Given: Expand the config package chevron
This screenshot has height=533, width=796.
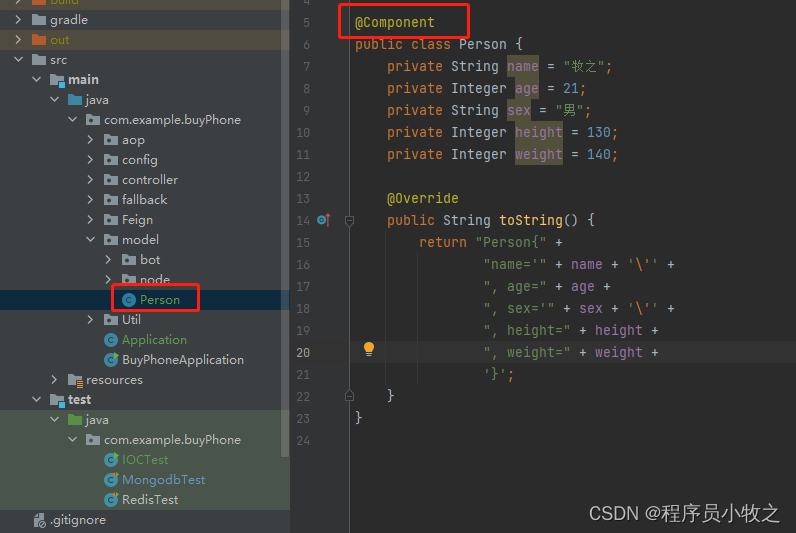Looking at the screenshot, I should coord(90,159).
